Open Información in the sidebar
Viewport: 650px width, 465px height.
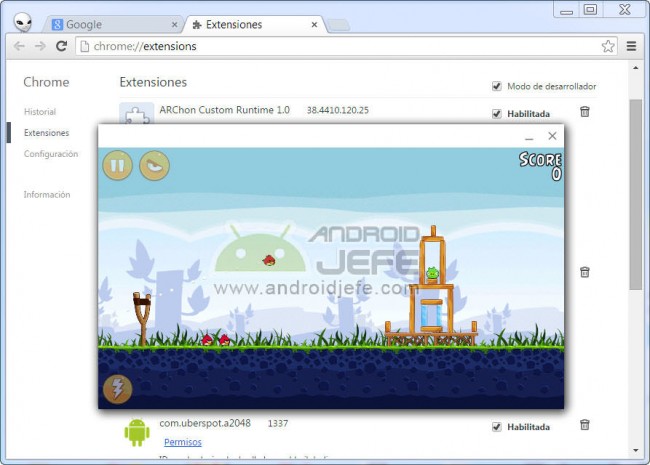pos(47,194)
